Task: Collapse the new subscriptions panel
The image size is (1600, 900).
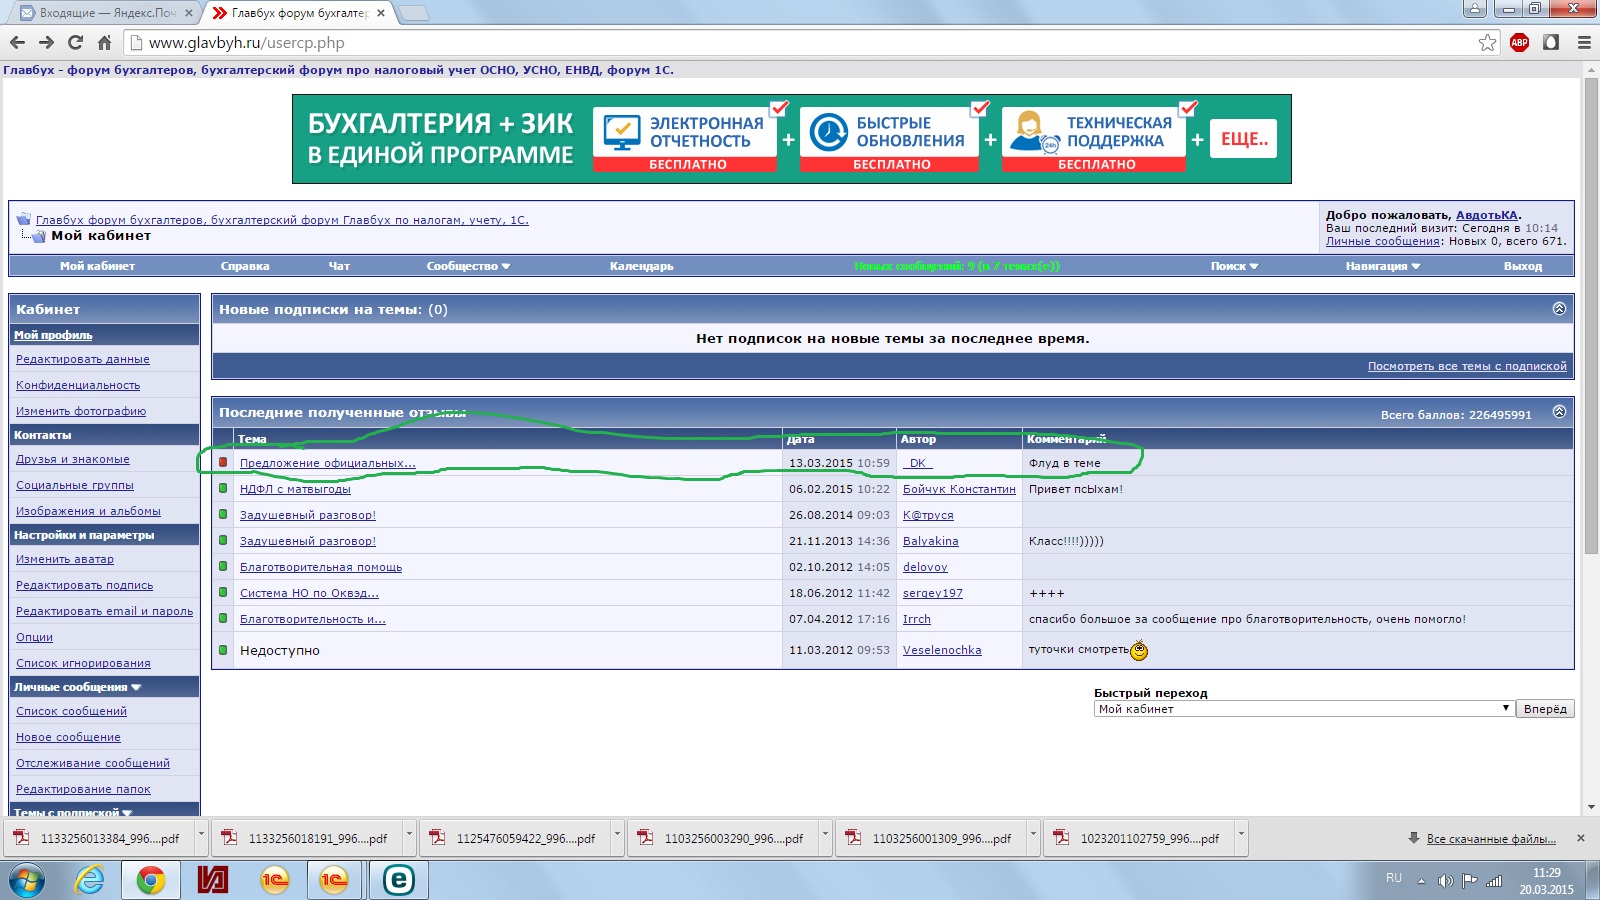Action: 1559,309
